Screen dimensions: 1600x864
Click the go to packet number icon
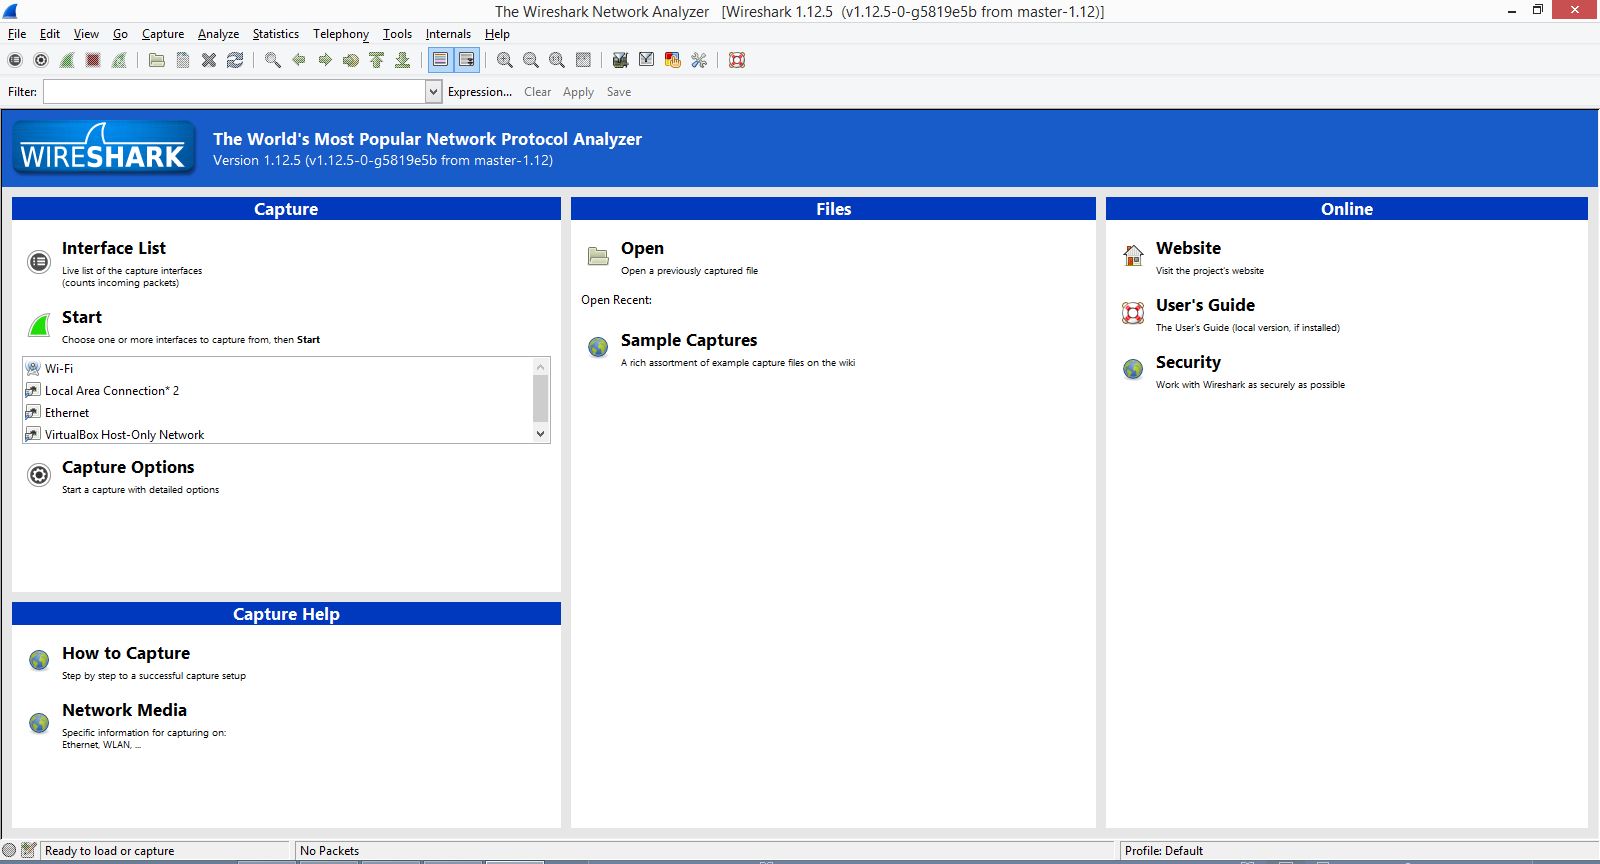(351, 60)
